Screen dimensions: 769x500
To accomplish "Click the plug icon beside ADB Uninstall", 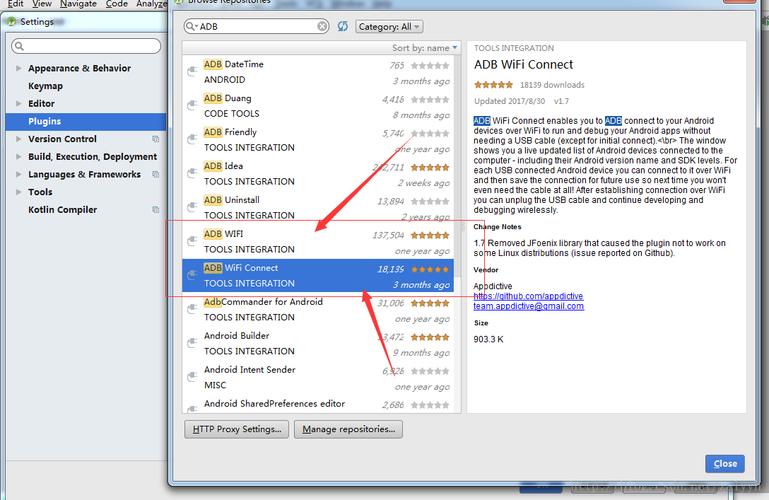I will (x=192, y=207).
